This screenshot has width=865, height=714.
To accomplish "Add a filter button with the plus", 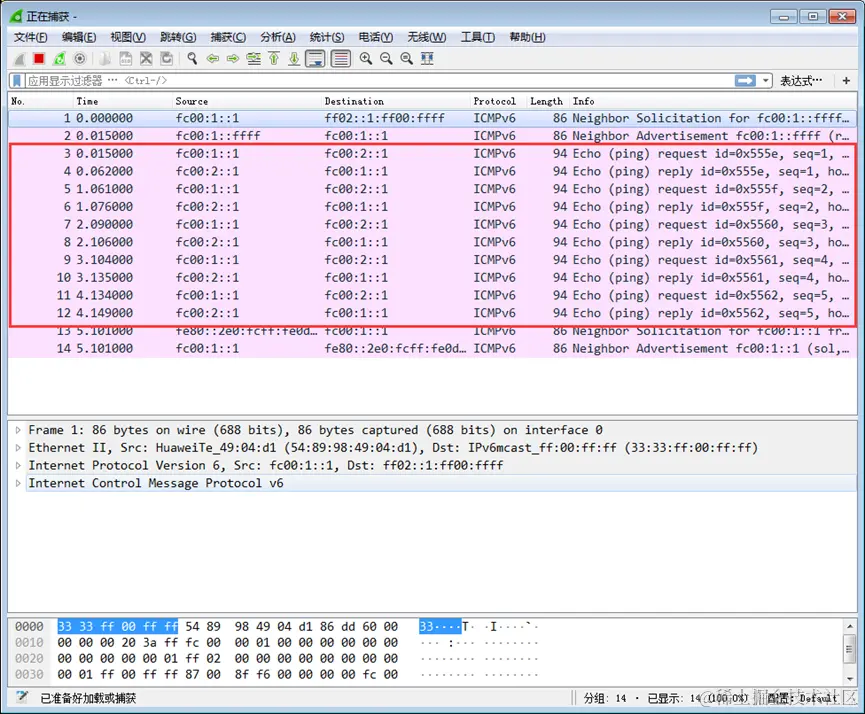I will click(x=846, y=81).
